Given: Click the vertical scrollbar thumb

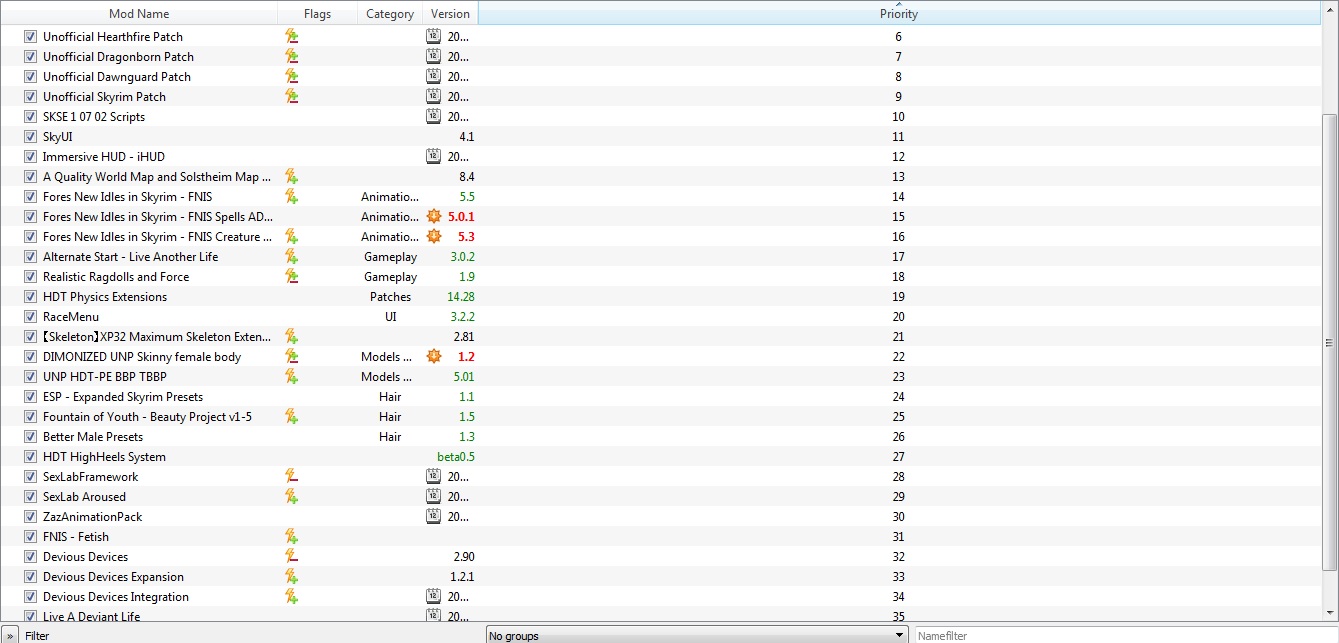Looking at the screenshot, I should (x=1329, y=342).
